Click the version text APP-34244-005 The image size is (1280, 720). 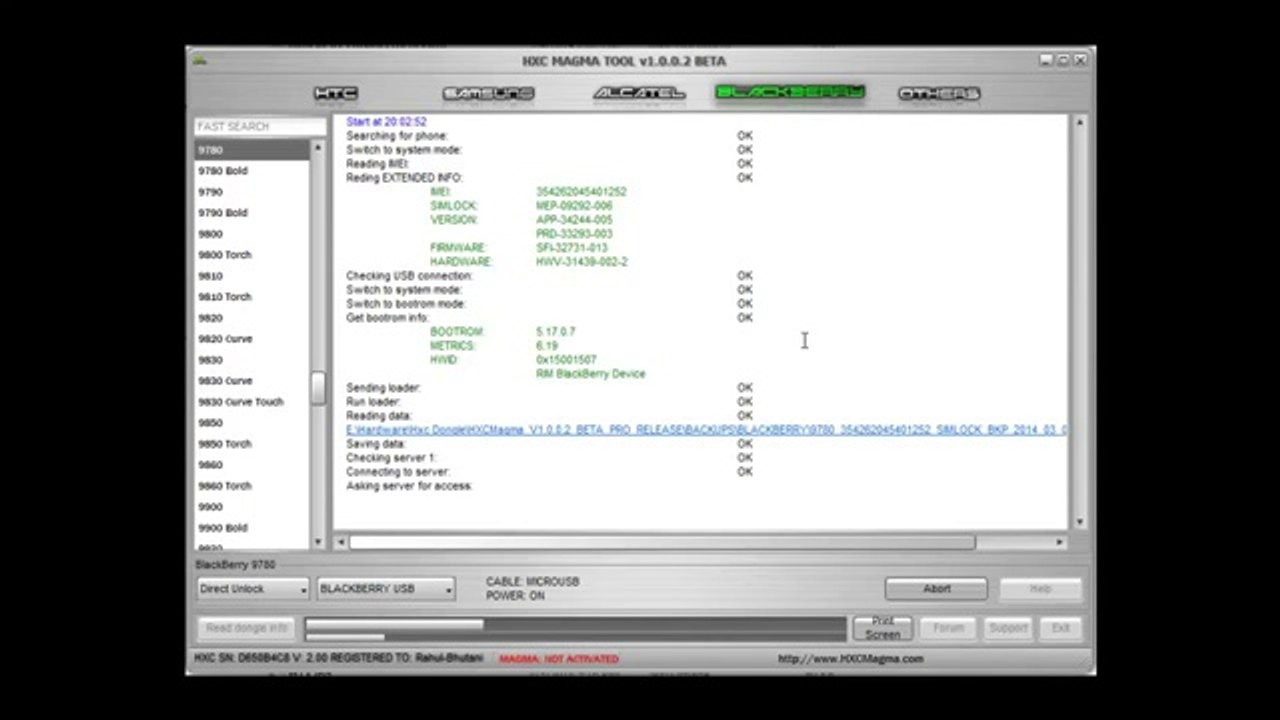click(x=574, y=220)
